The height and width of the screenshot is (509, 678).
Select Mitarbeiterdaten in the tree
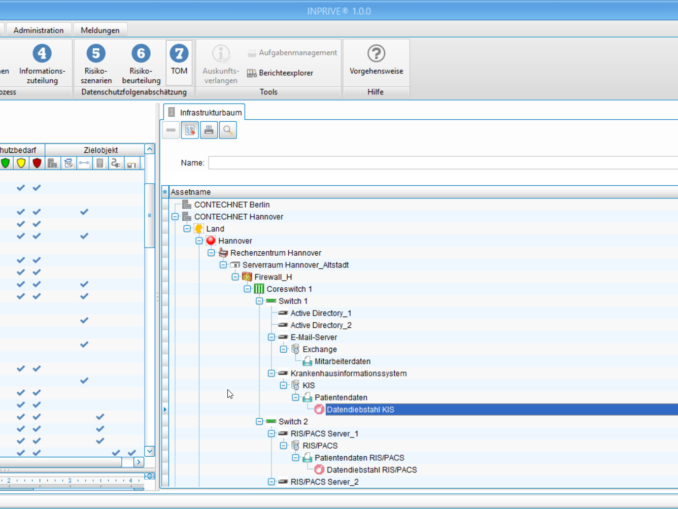[x=342, y=362]
